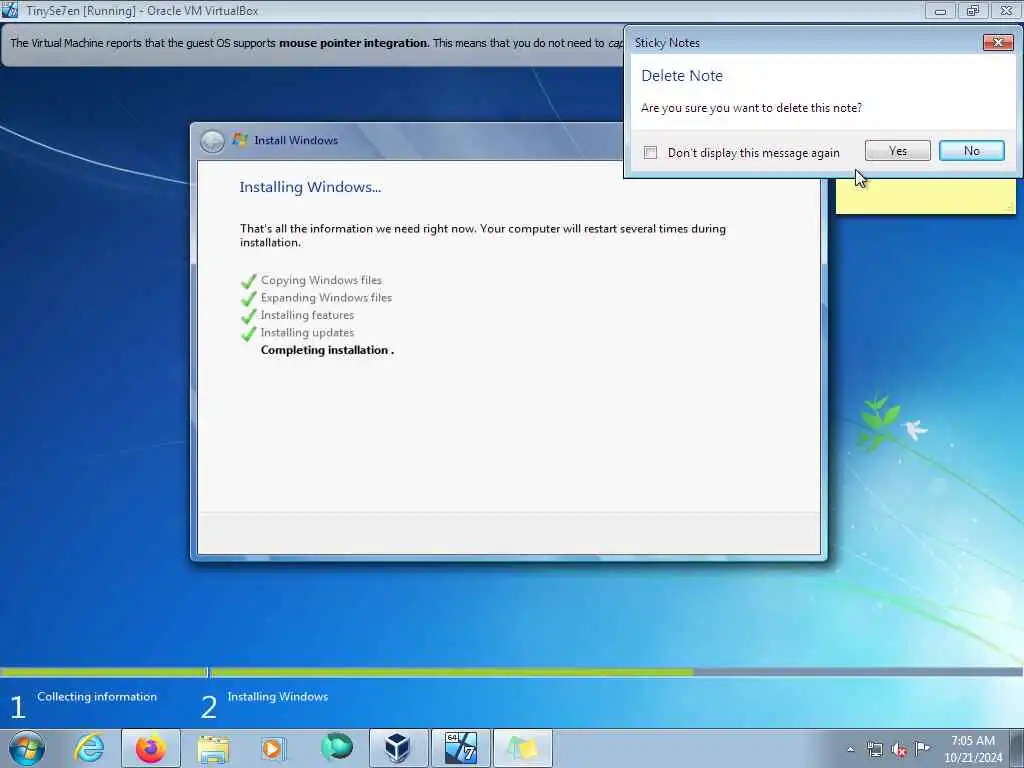Click the date 10/21/2024 in the tray

(x=973, y=758)
